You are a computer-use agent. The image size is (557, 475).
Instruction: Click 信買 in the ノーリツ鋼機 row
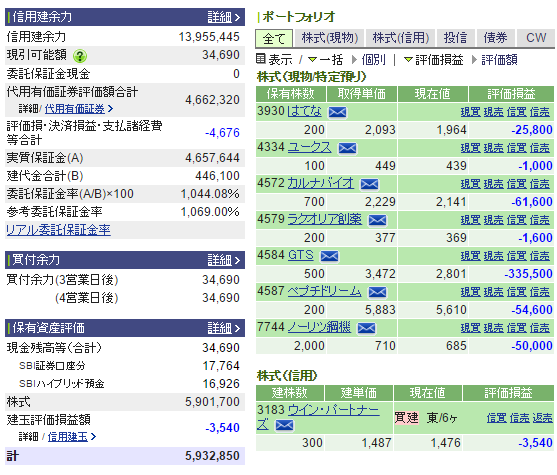[517, 328]
